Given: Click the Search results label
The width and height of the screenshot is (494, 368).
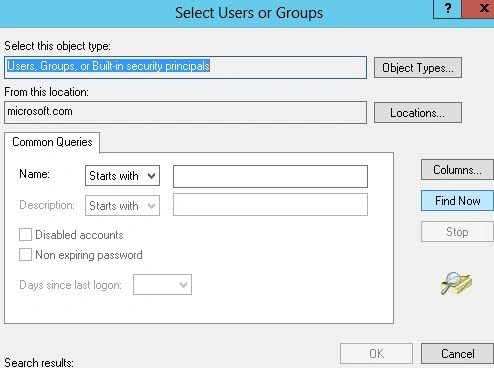Looking at the screenshot, I should click(39, 362).
